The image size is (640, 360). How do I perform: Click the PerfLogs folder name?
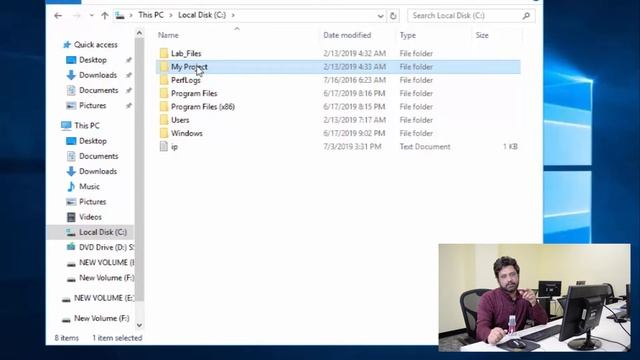(x=186, y=80)
